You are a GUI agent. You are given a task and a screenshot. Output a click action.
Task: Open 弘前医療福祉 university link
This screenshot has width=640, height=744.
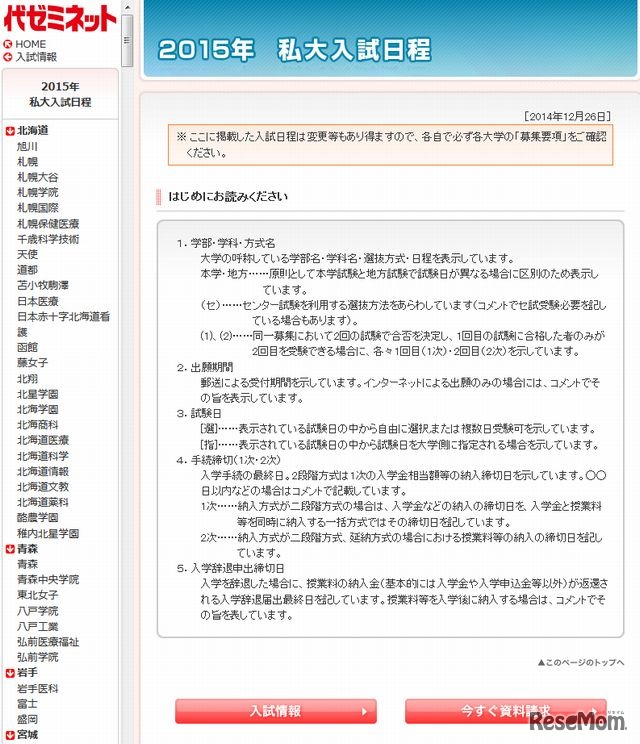(x=48, y=642)
